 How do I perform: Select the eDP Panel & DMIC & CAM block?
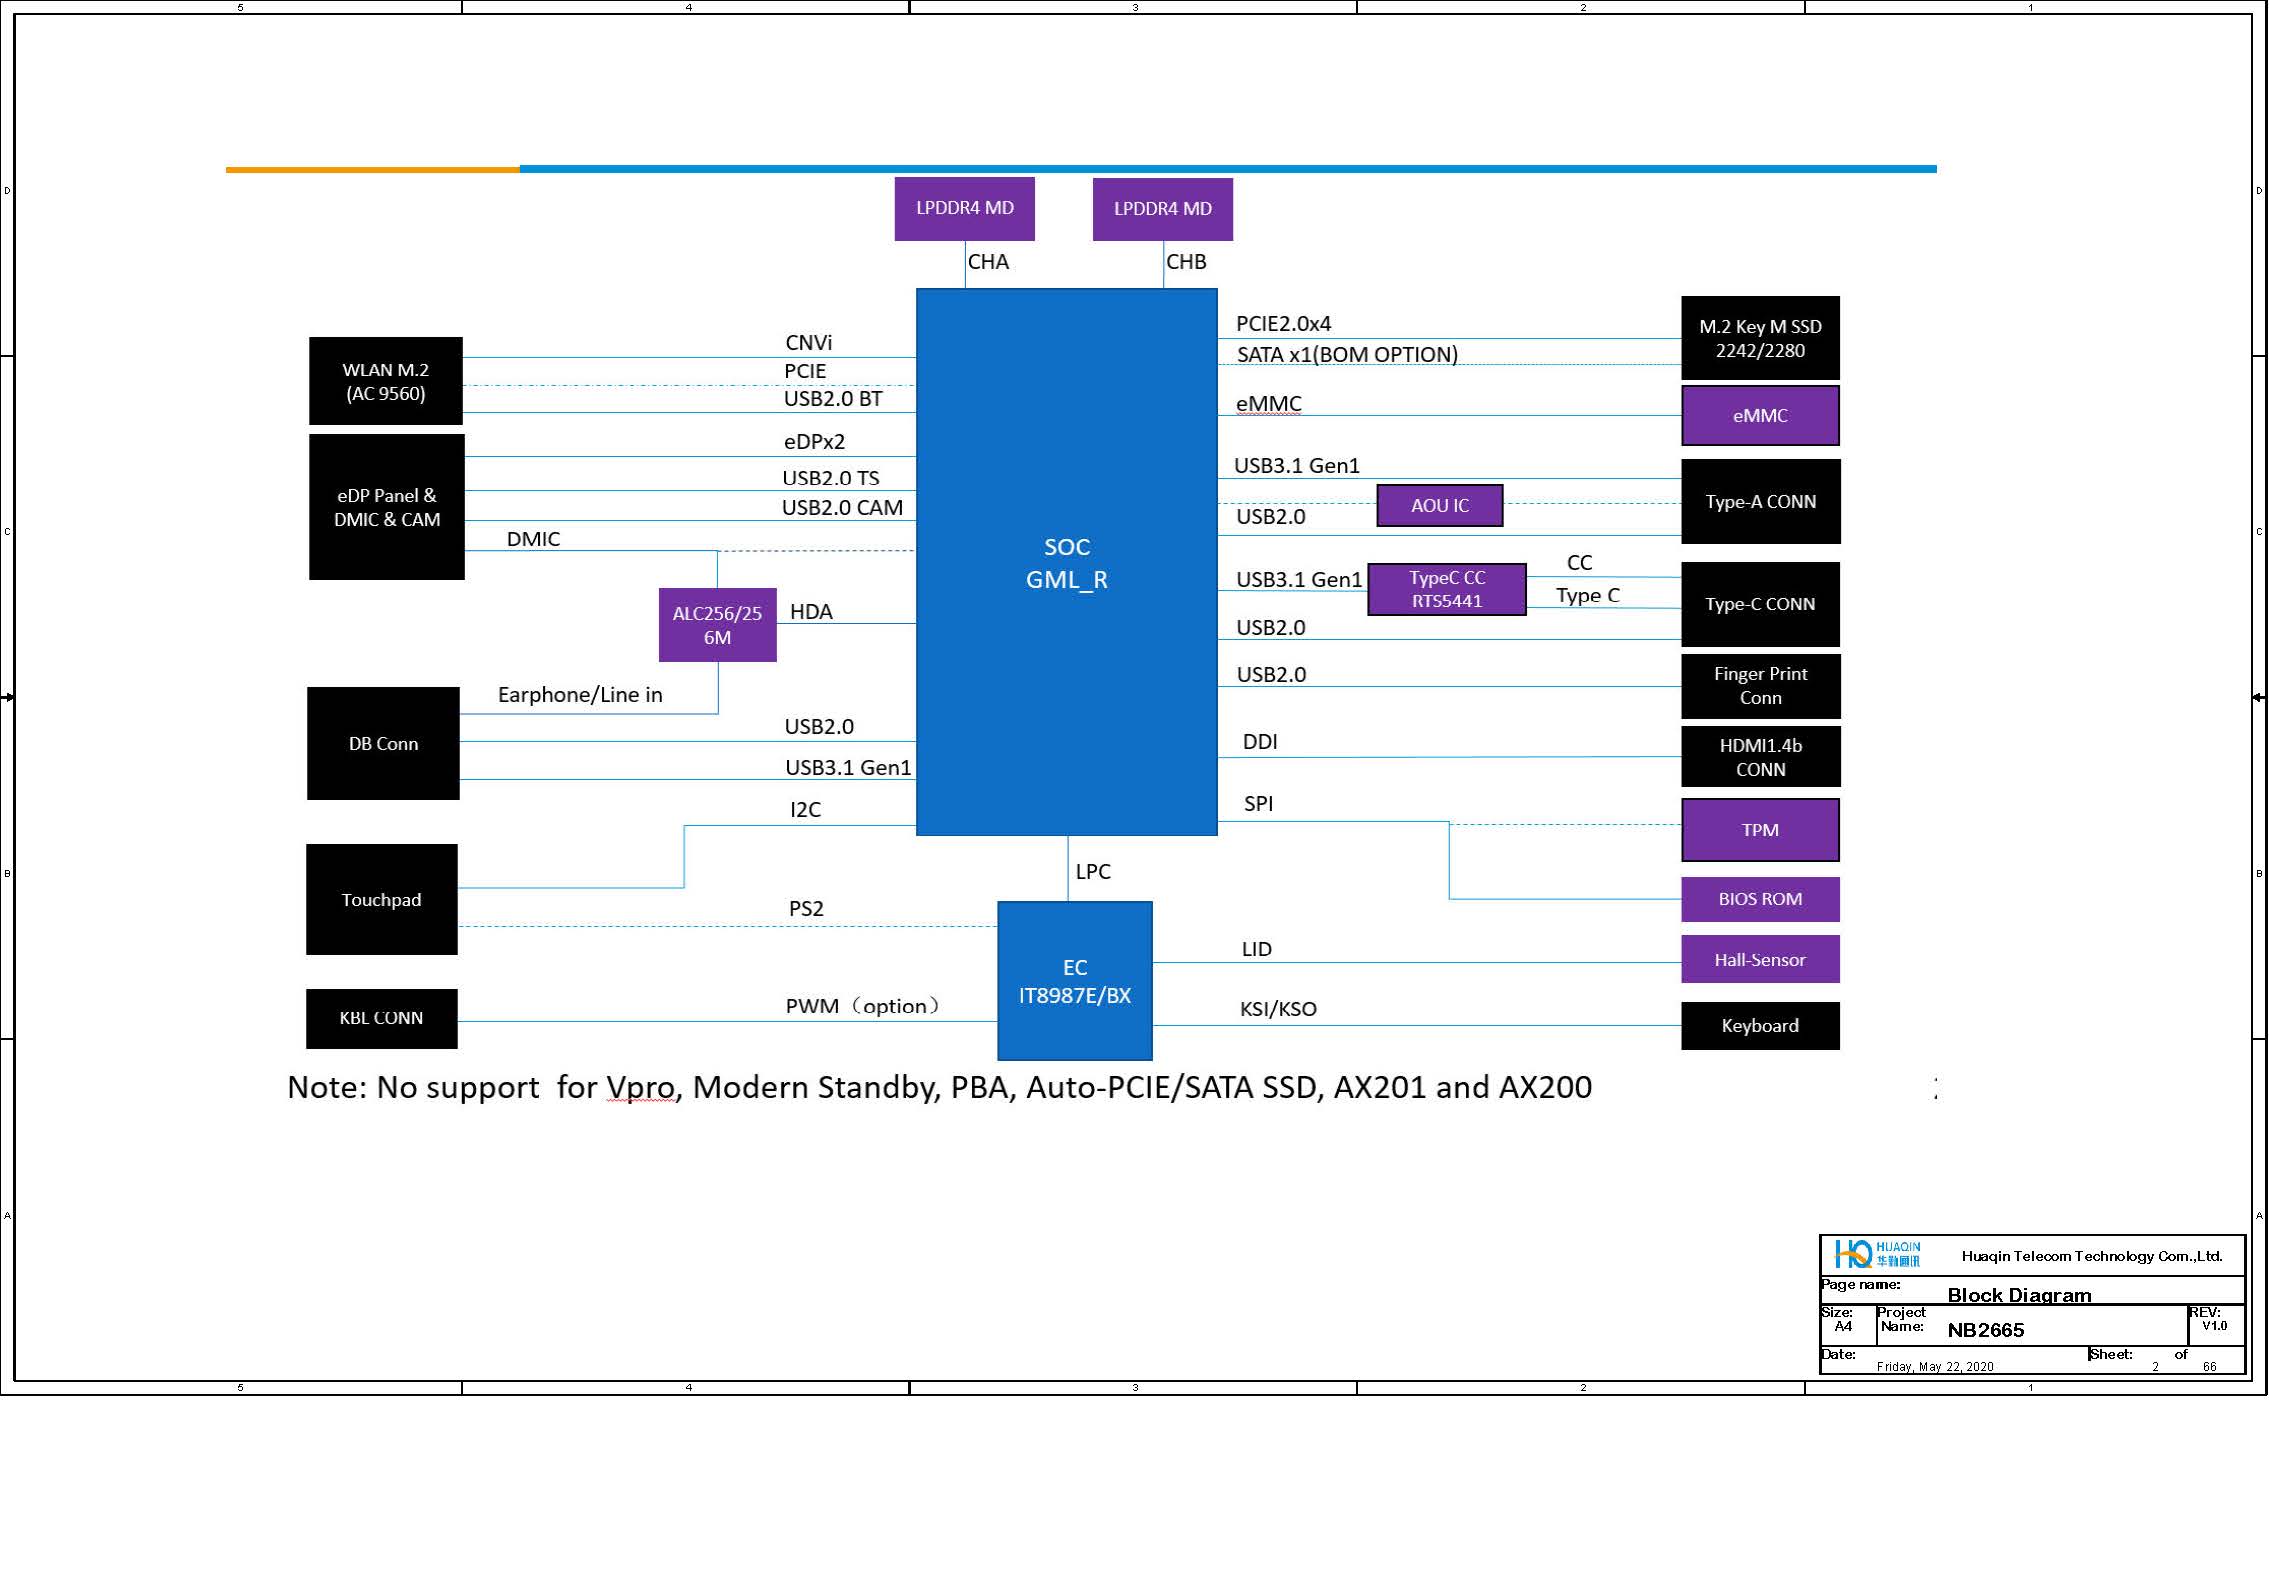[x=386, y=507]
